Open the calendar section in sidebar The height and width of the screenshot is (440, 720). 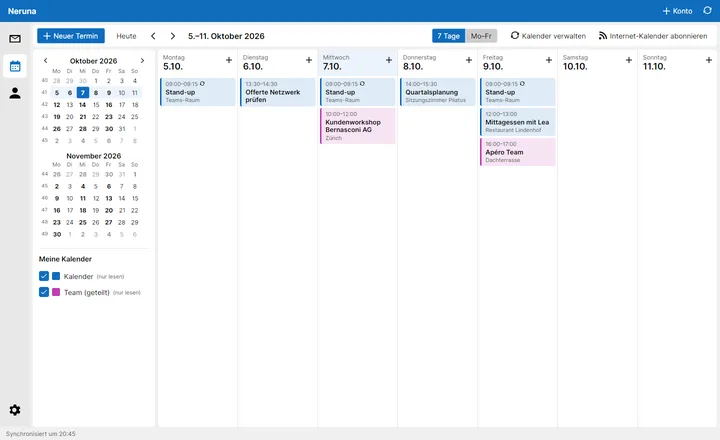(x=15, y=67)
